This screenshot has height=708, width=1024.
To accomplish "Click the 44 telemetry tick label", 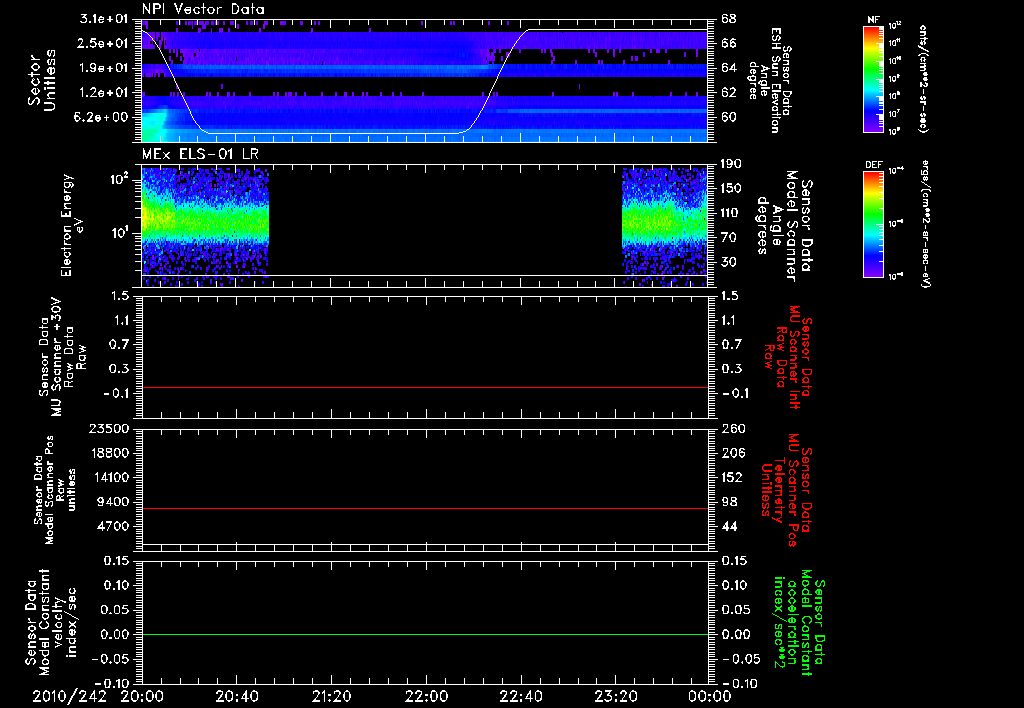I will pyautogui.click(x=729, y=526).
